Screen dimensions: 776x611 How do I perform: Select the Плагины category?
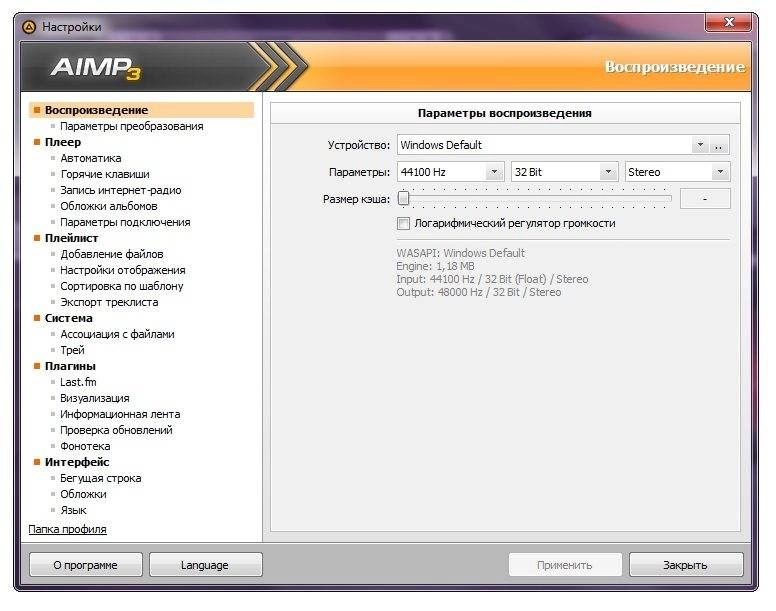70,366
